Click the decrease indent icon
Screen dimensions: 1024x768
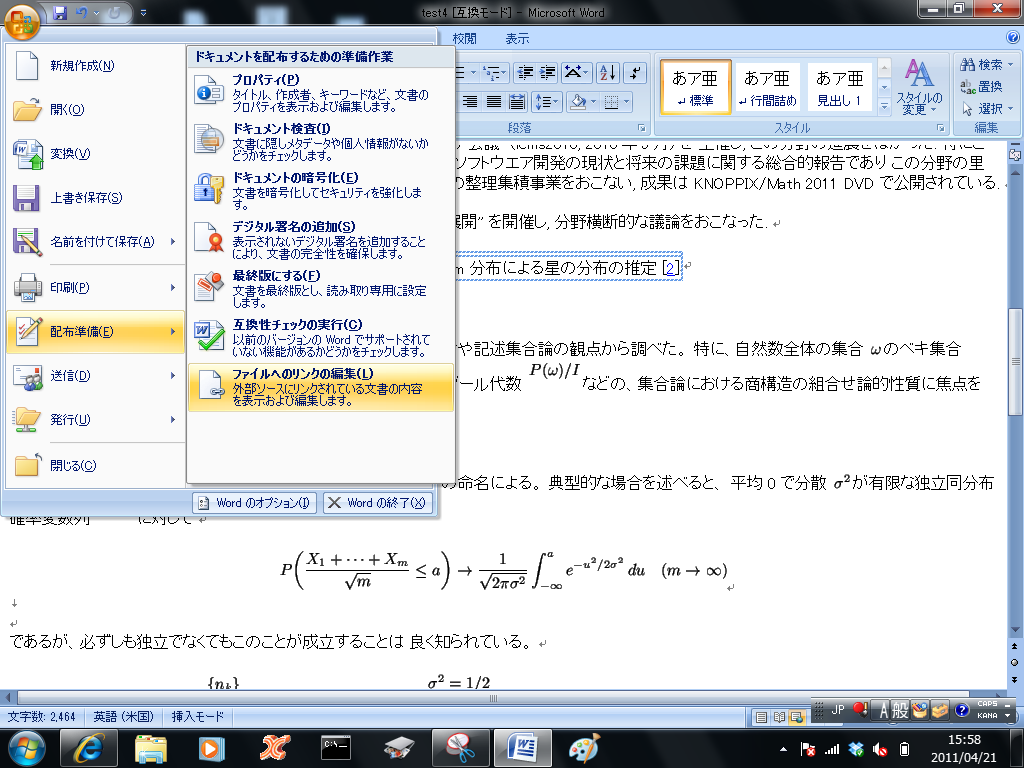click(525, 72)
